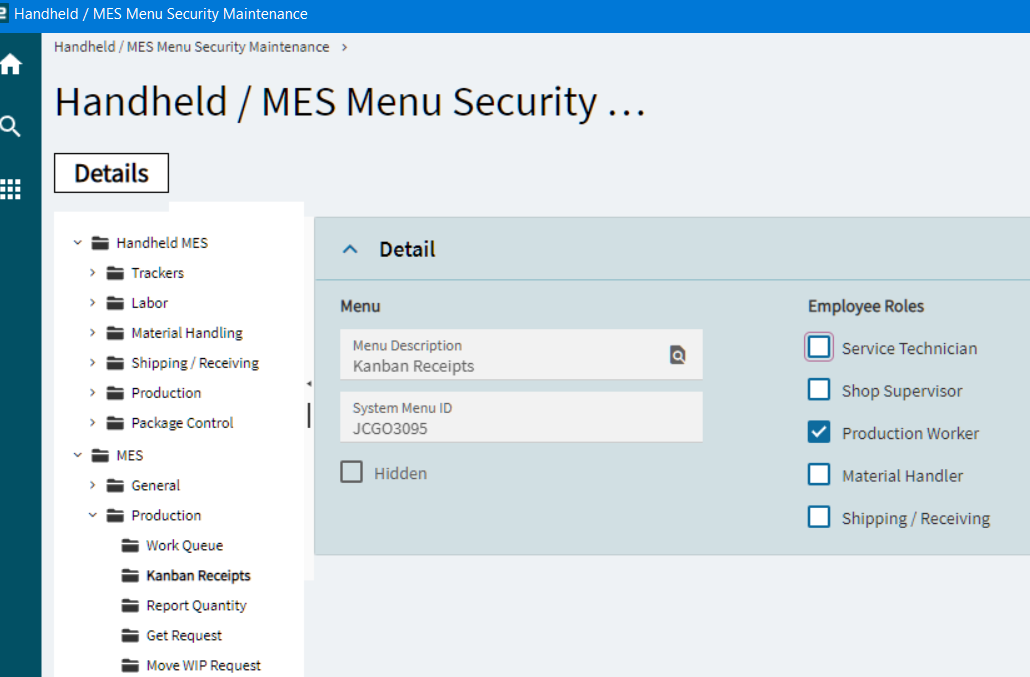The height and width of the screenshot is (677, 1030).
Task: Select Trackers label in the tree
Action: coord(158,273)
